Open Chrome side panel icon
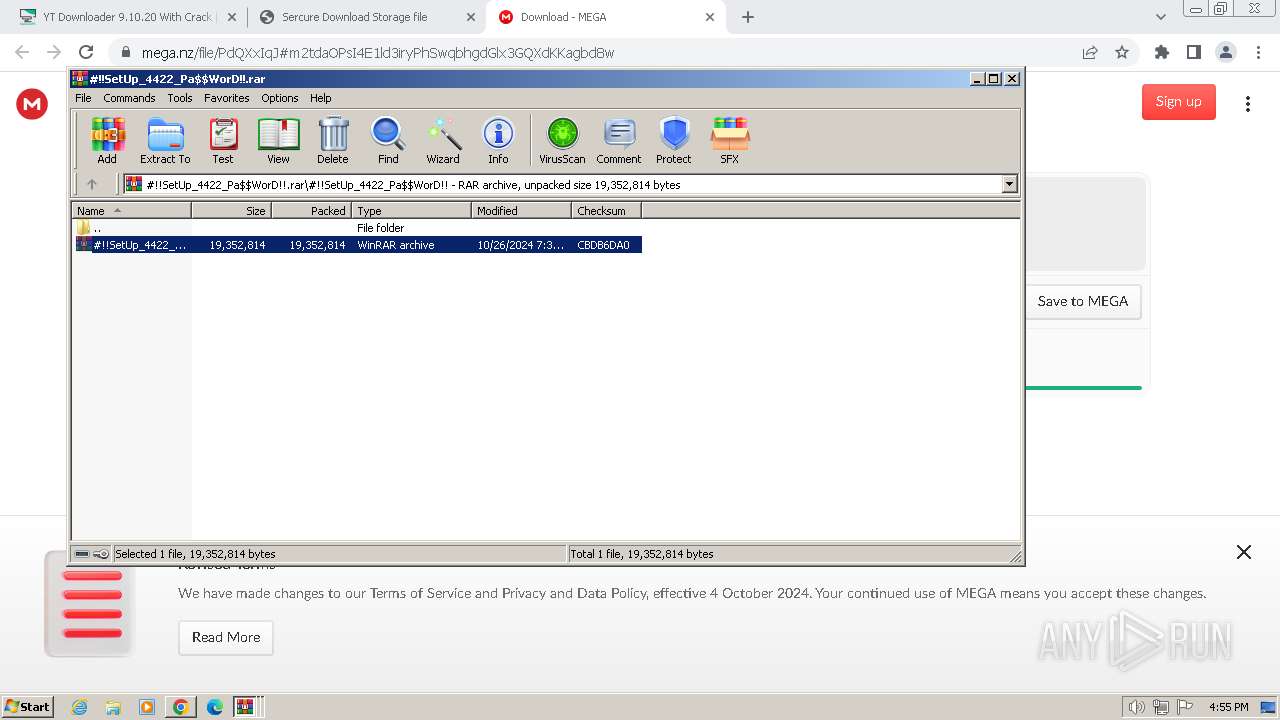Viewport: 1280px width, 720px height. tap(1193, 52)
